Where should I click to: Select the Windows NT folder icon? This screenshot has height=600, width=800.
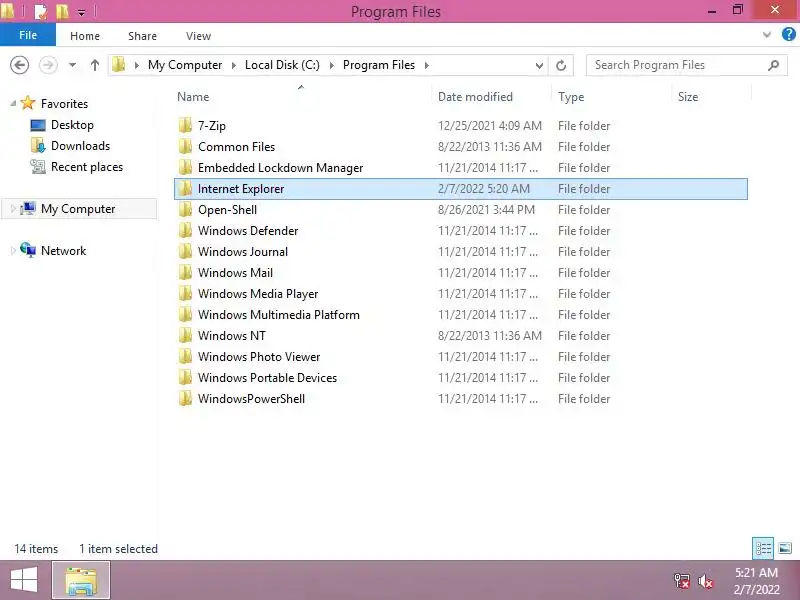click(185, 336)
